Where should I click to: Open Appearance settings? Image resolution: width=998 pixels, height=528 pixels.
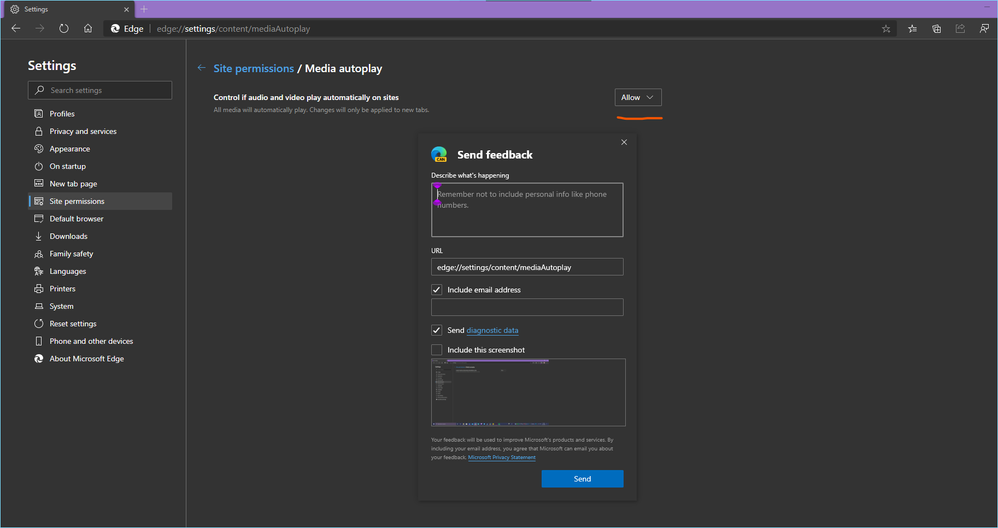coord(100,149)
